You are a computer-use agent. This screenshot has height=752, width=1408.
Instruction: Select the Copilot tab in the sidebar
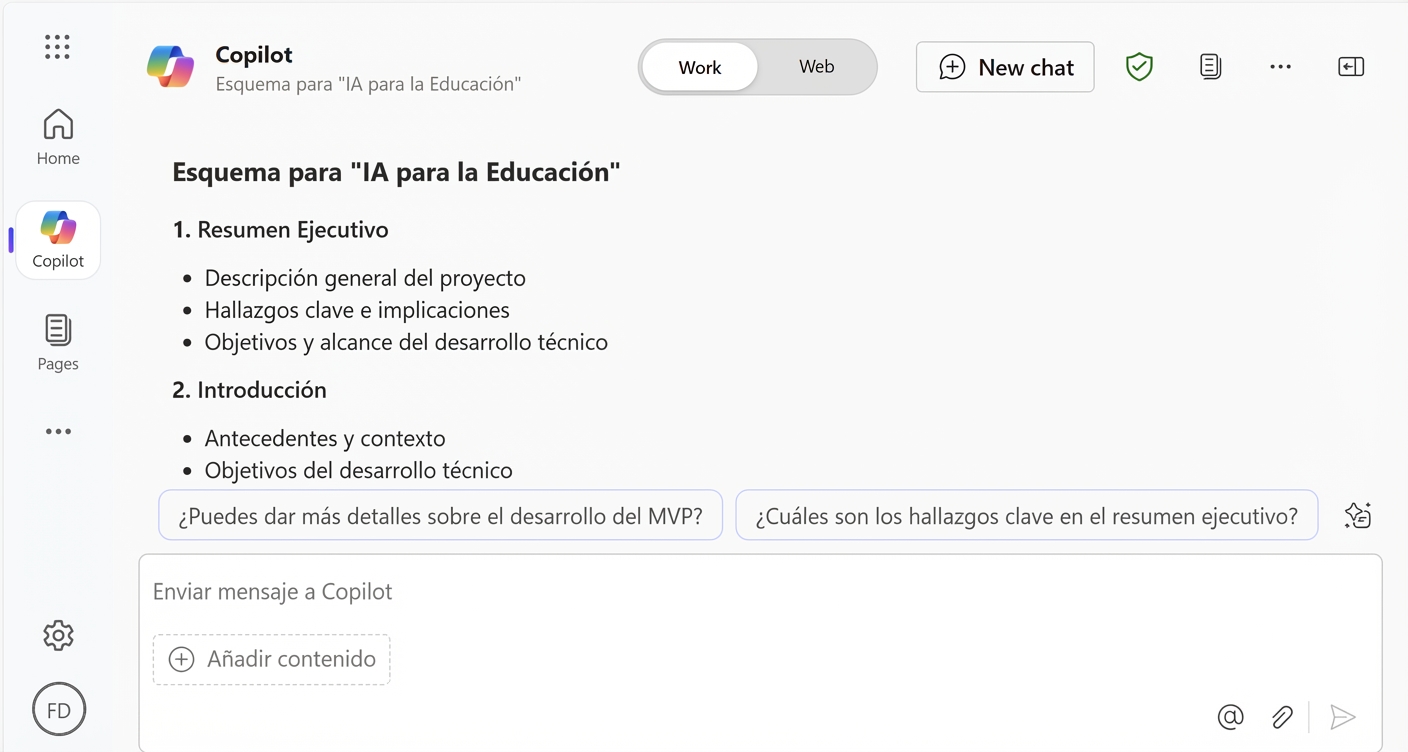[57, 239]
